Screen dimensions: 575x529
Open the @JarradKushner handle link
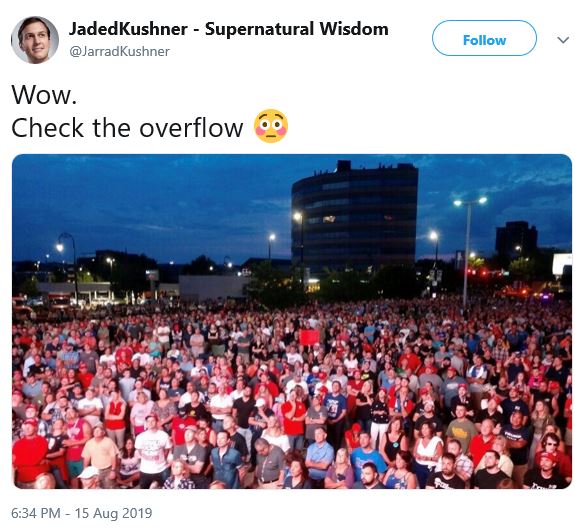click(x=119, y=51)
